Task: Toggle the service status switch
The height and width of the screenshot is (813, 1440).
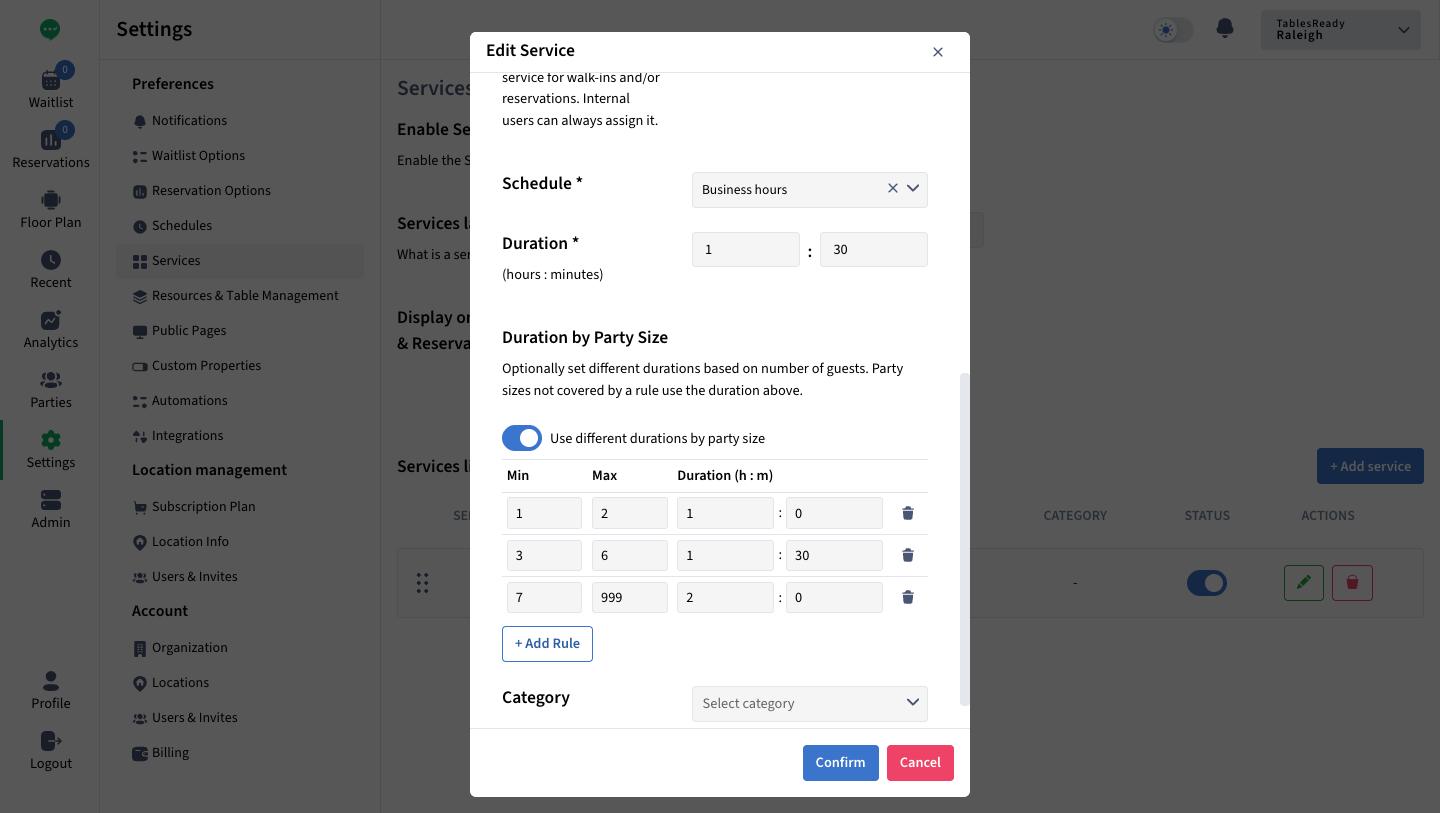Action: 1207,582
